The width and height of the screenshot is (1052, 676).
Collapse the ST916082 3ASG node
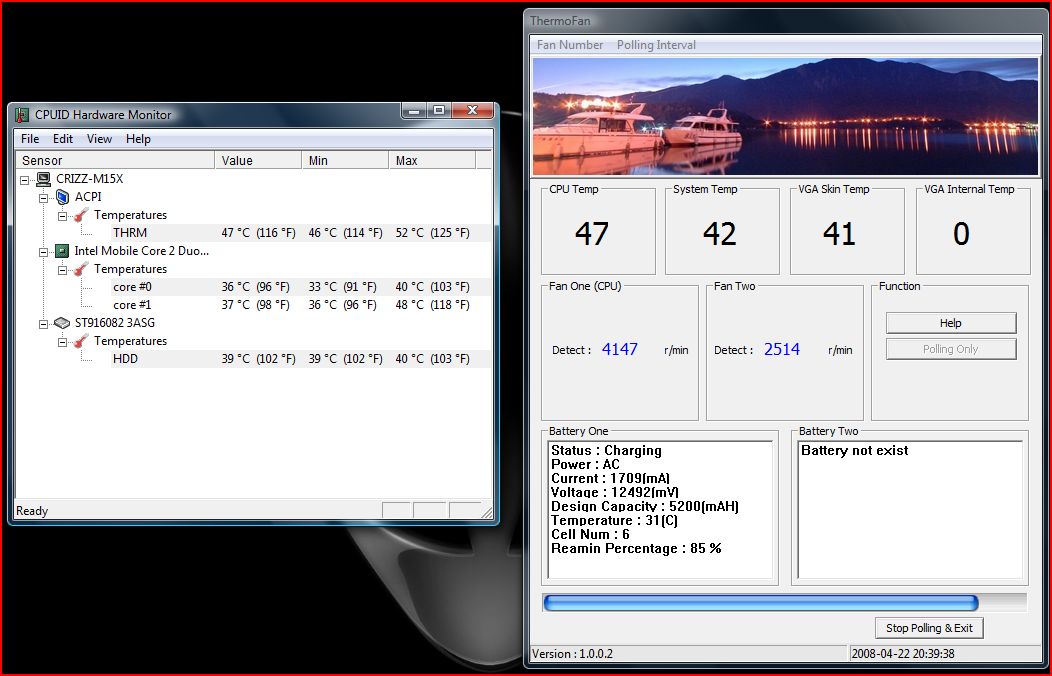pos(44,324)
